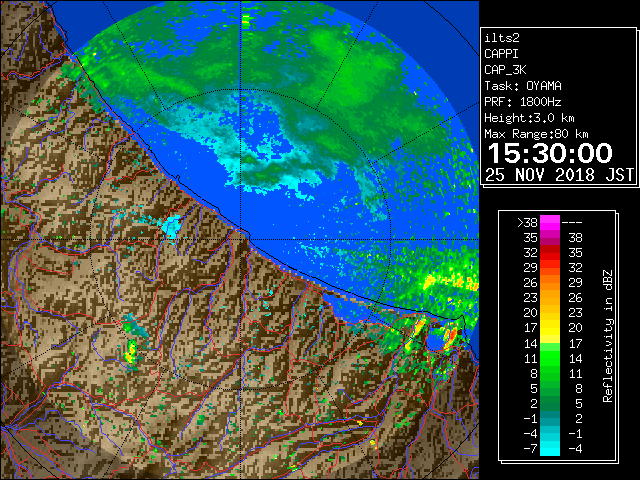Viewport: 640px width, 480px height.
Task: Click the CAP_3K label
Action: (505, 70)
